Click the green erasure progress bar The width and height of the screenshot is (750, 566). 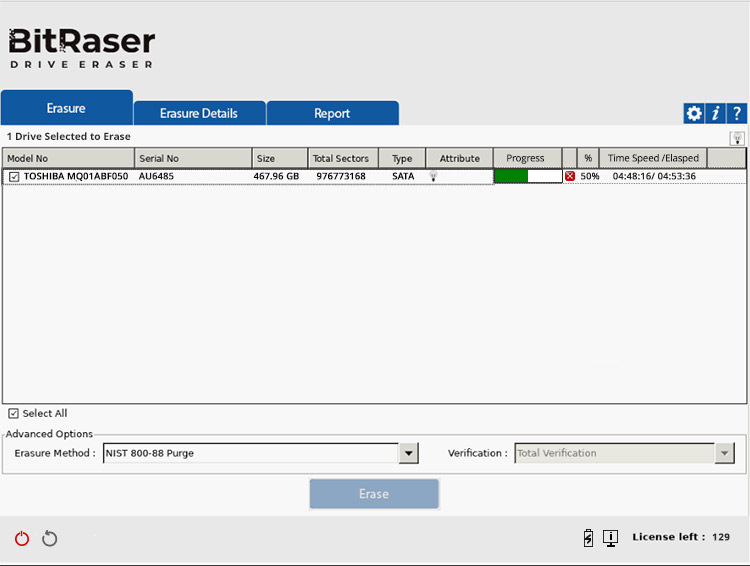(528, 176)
